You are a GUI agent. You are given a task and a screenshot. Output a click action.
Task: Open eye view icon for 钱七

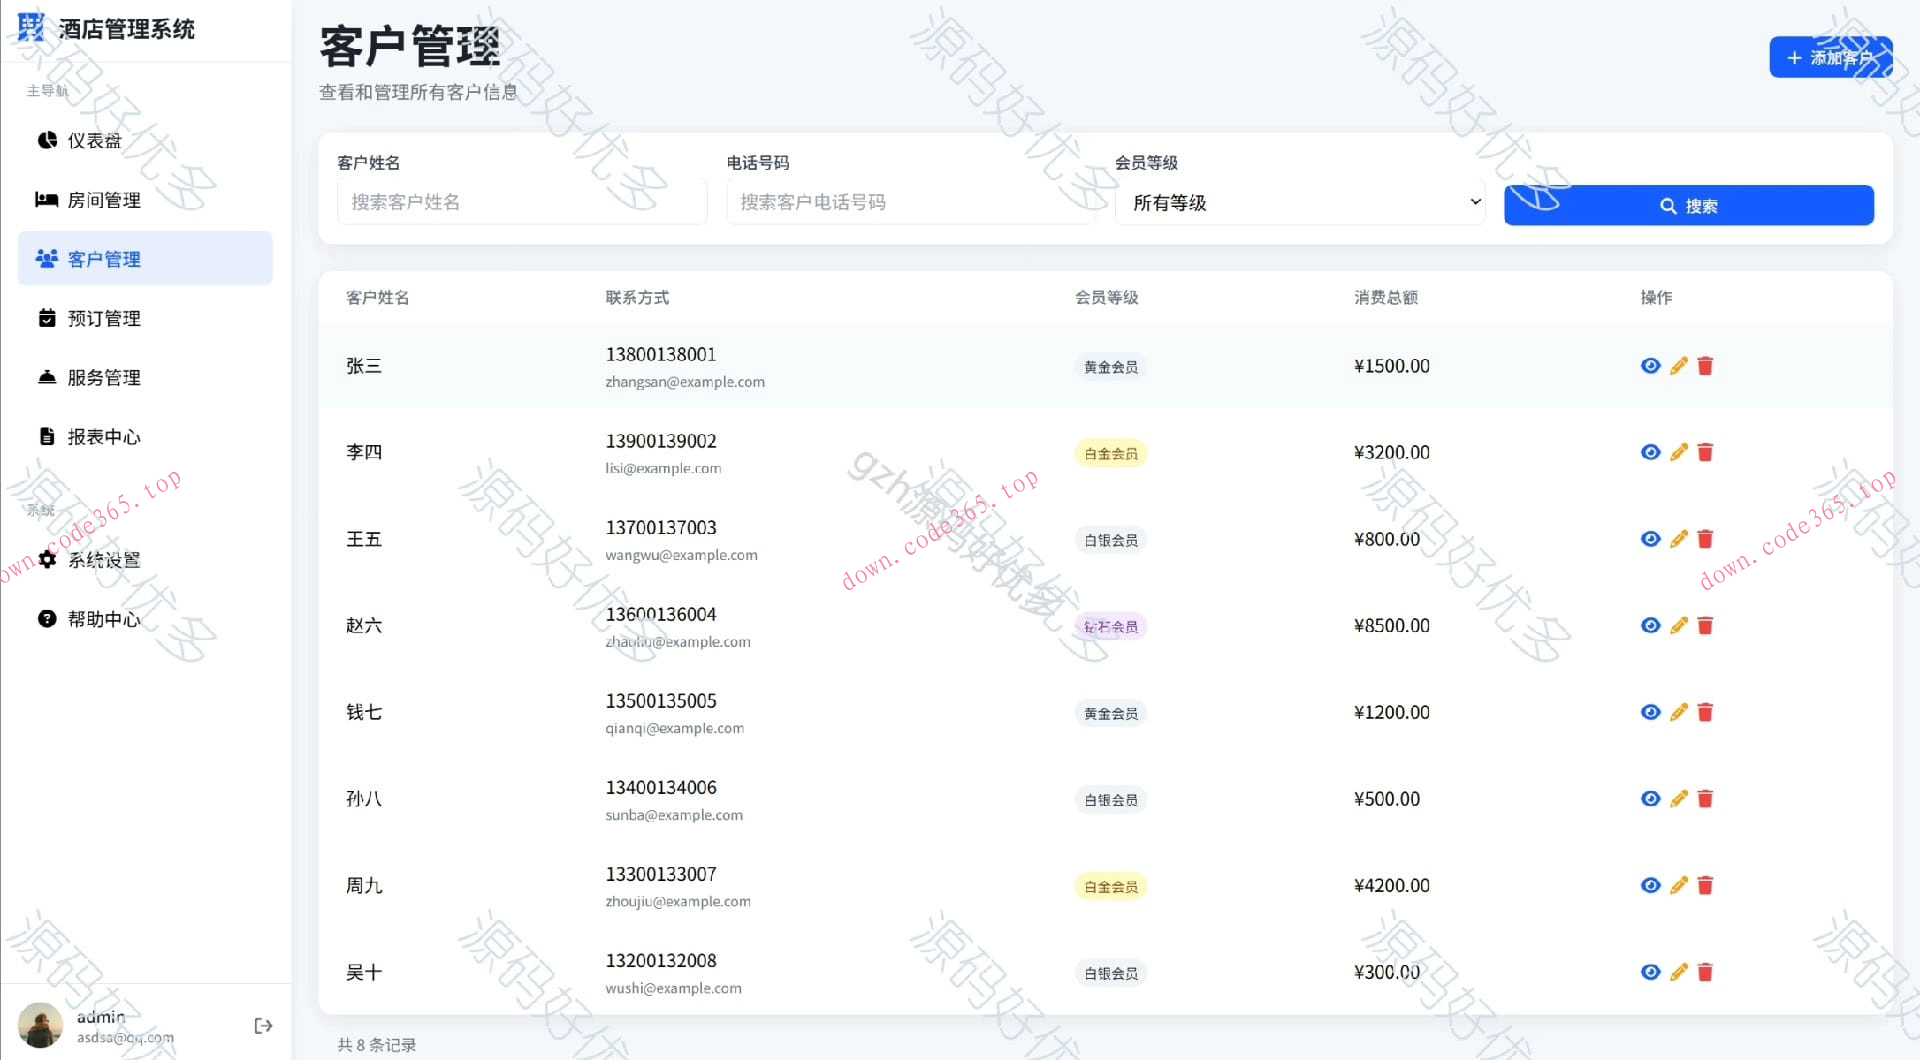[1650, 712]
